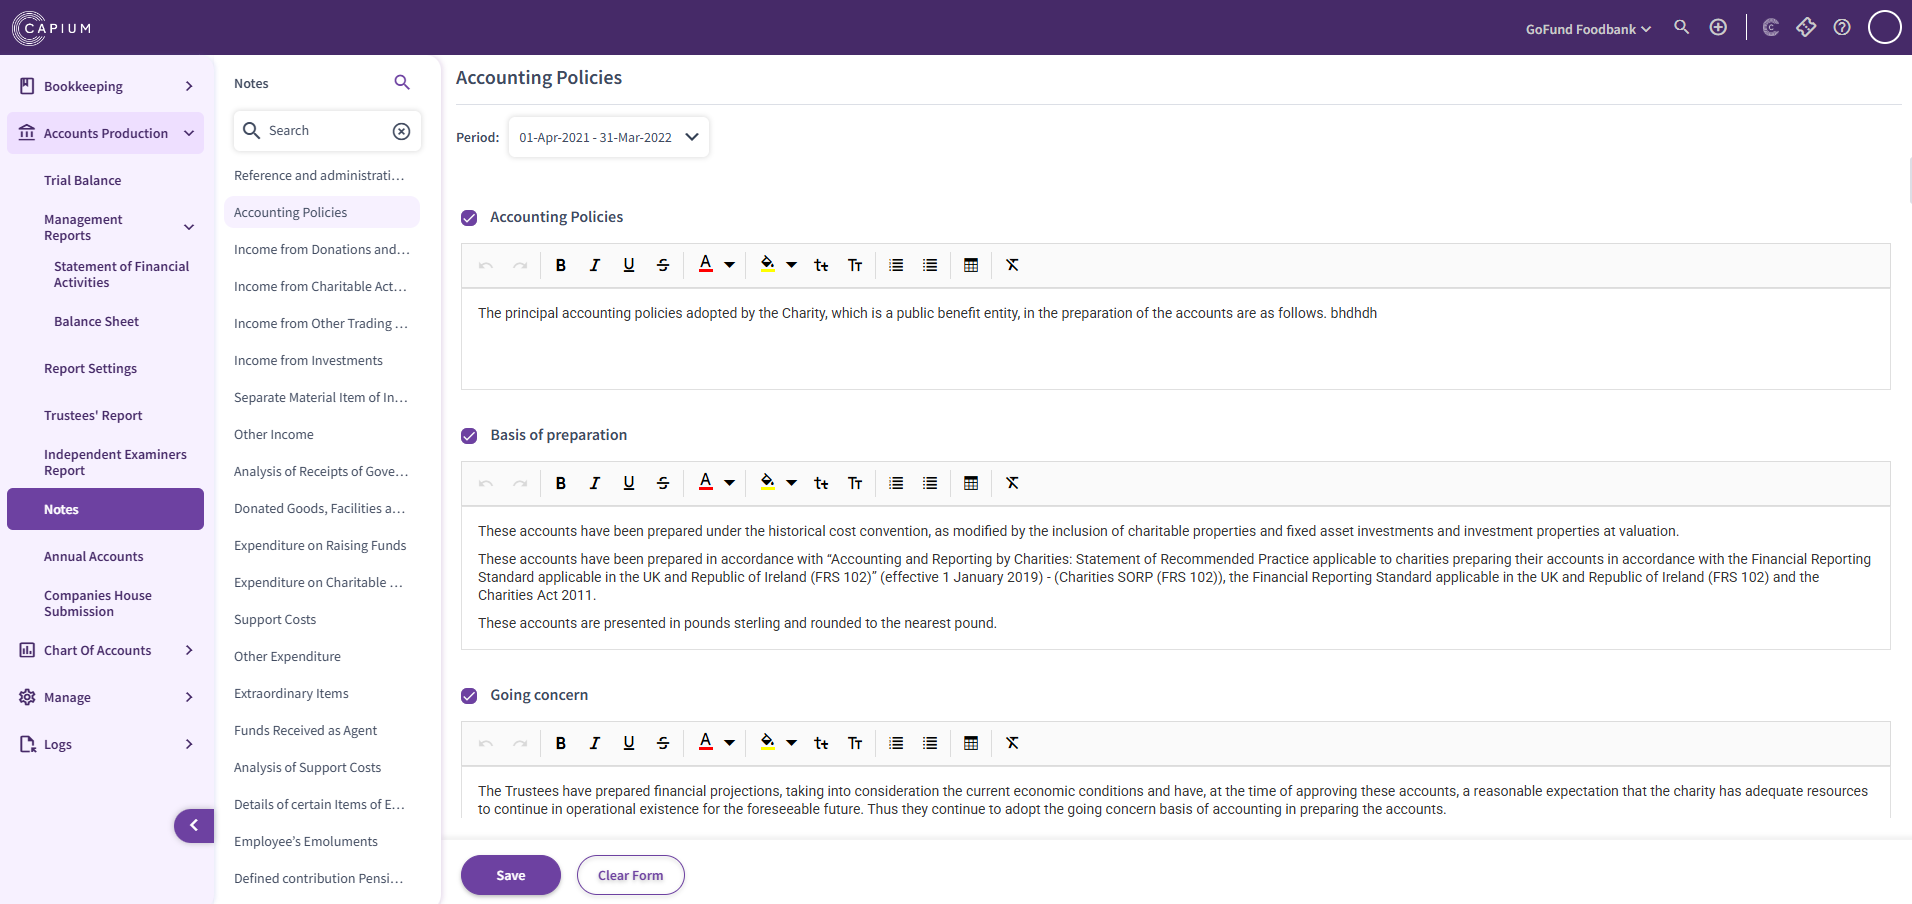Open the Funds Received as Agent note

[305, 730]
